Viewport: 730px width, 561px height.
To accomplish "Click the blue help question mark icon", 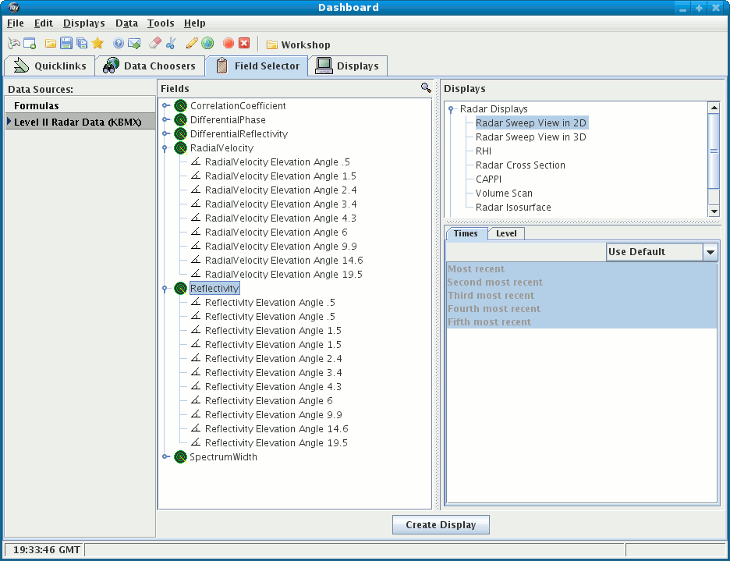I will [x=118, y=44].
